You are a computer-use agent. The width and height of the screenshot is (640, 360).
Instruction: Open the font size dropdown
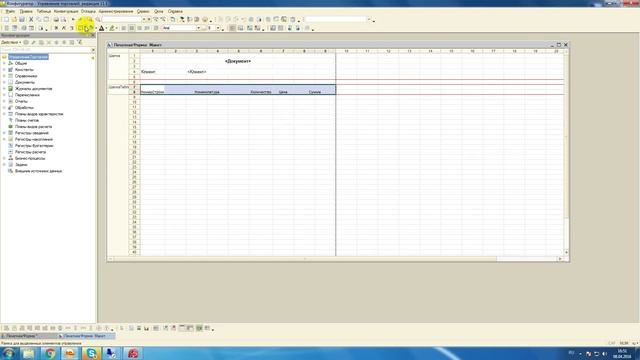click(218, 28)
